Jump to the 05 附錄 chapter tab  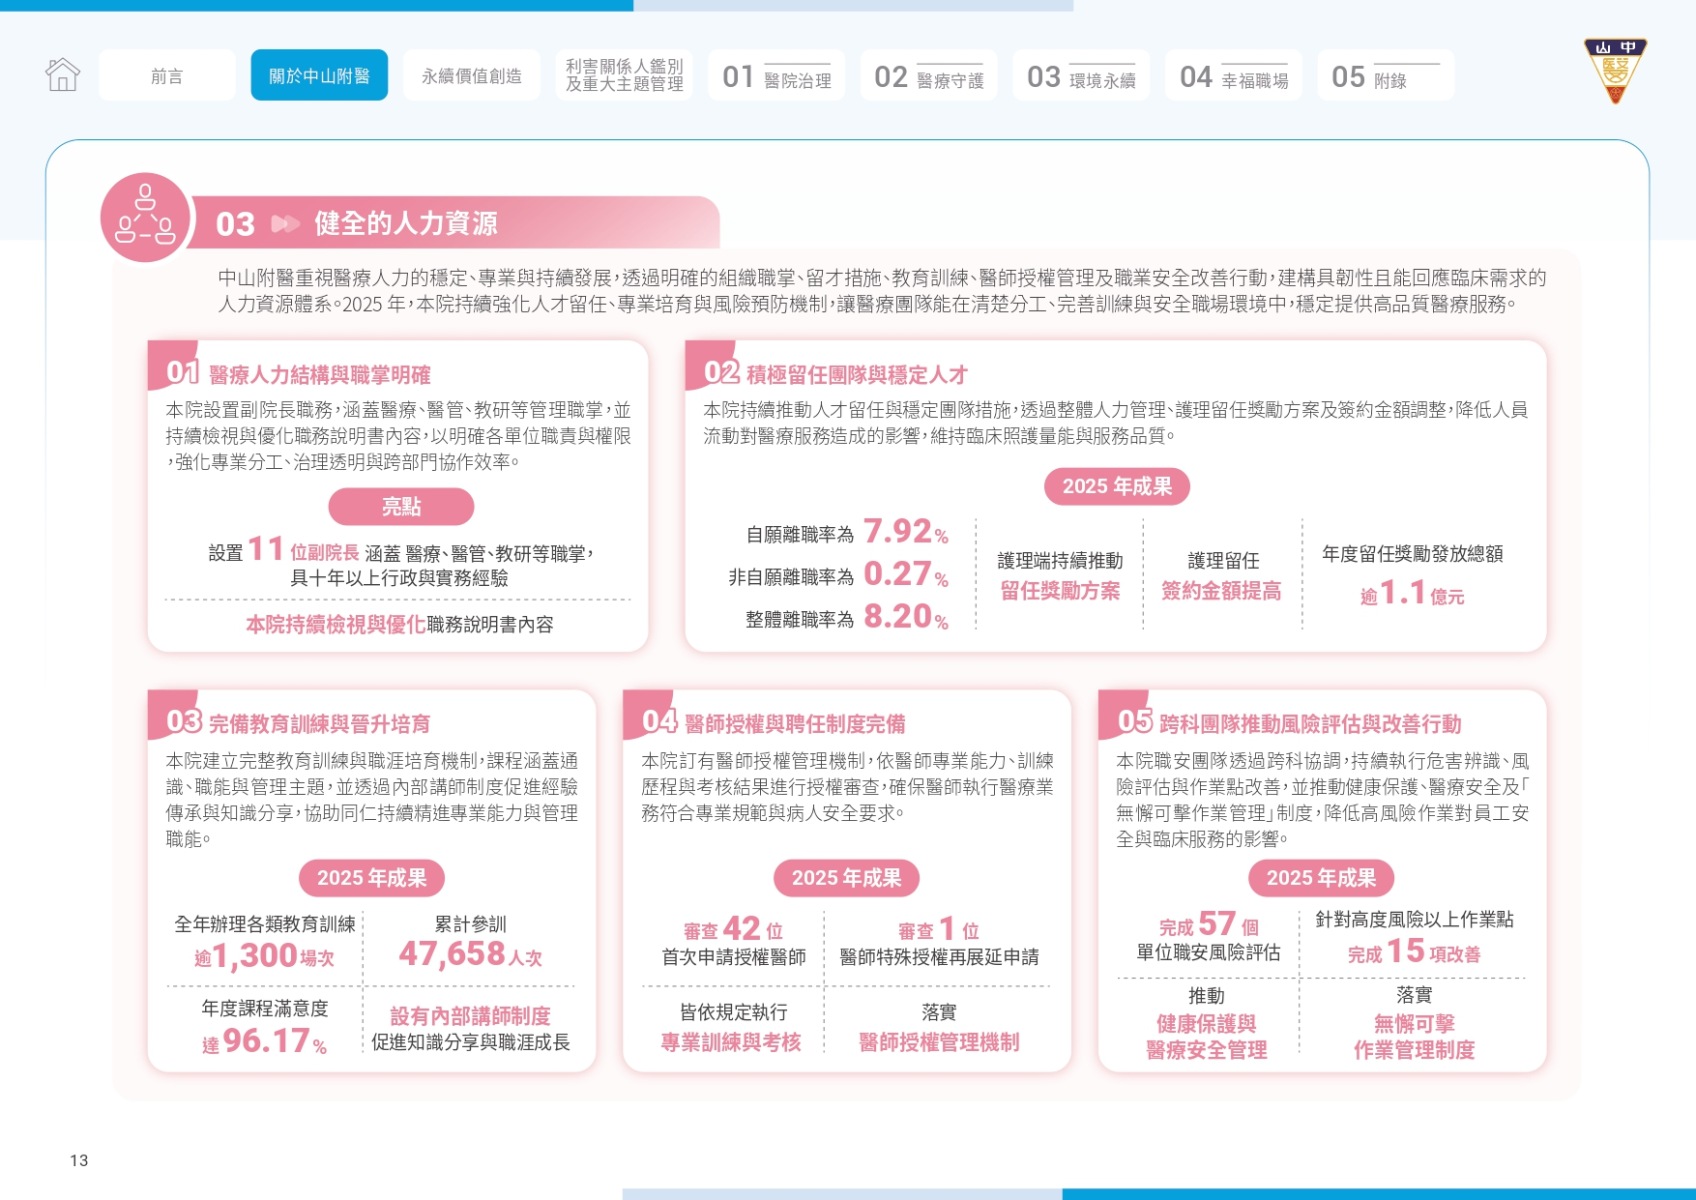tap(1386, 76)
